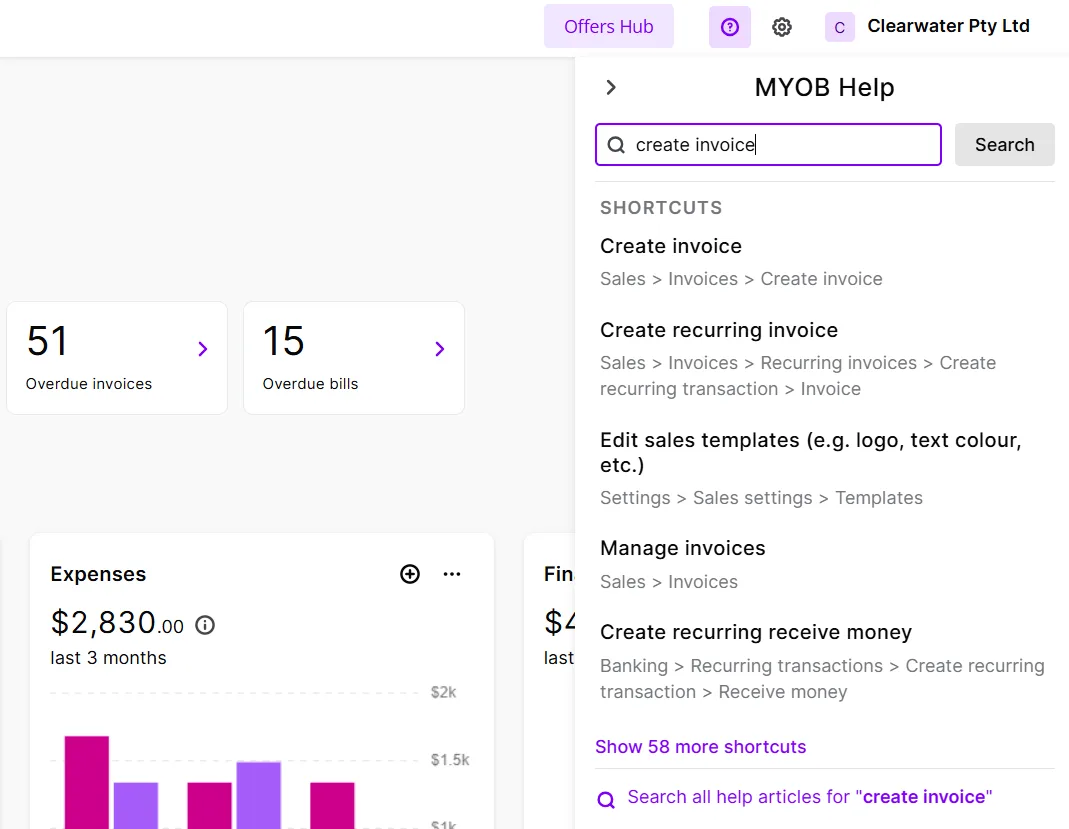Click Show 58 more shortcuts
1069x829 pixels.
click(700, 747)
